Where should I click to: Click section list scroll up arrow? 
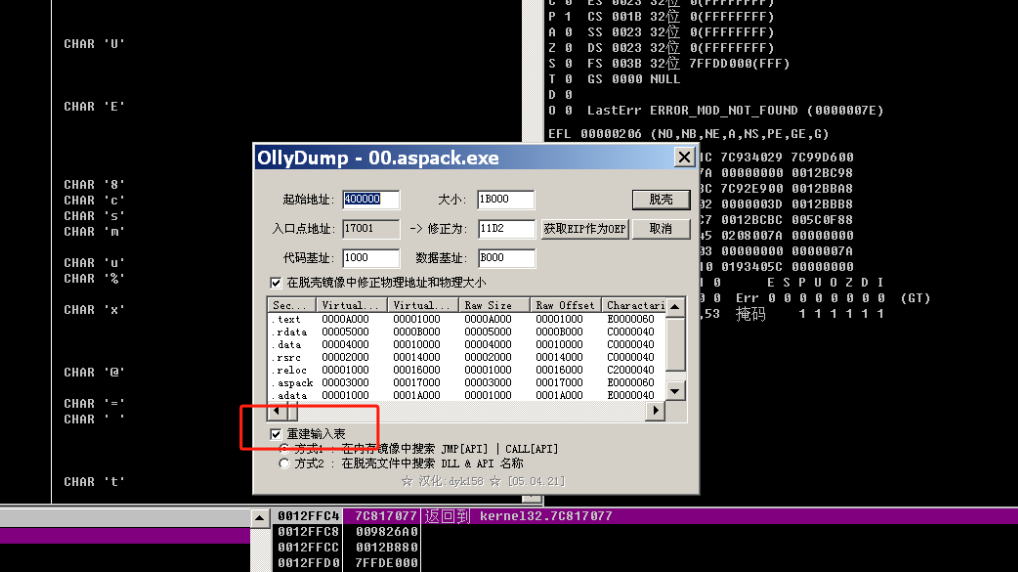(675, 306)
